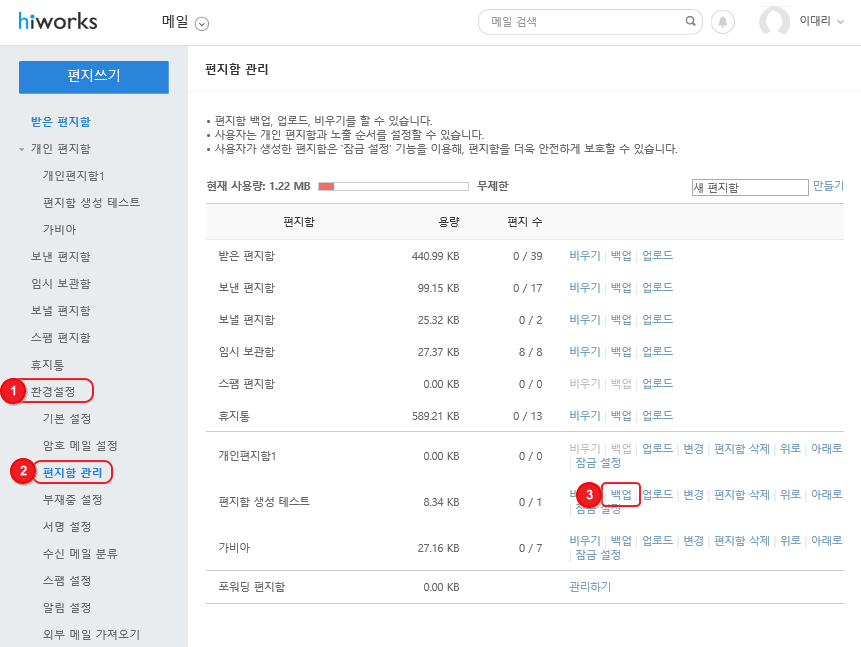Open 잠금 설정 for 개인편지함1

(x=598, y=463)
